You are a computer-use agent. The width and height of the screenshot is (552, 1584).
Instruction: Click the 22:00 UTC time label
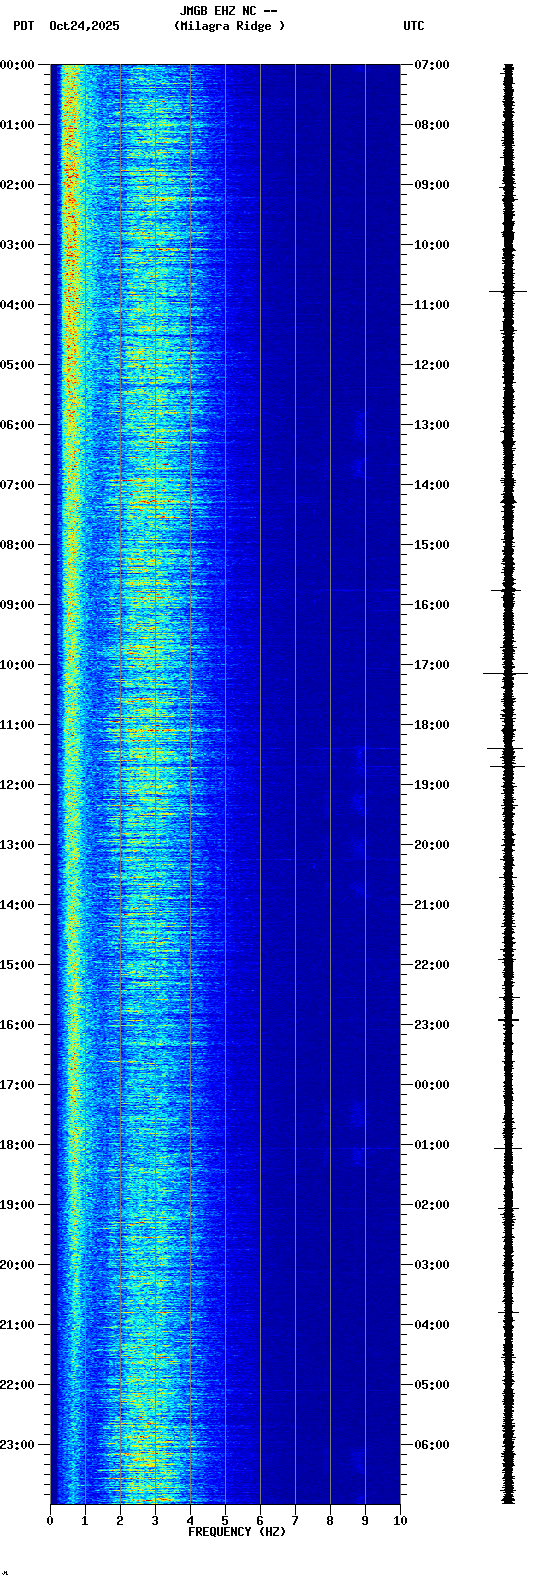point(432,965)
